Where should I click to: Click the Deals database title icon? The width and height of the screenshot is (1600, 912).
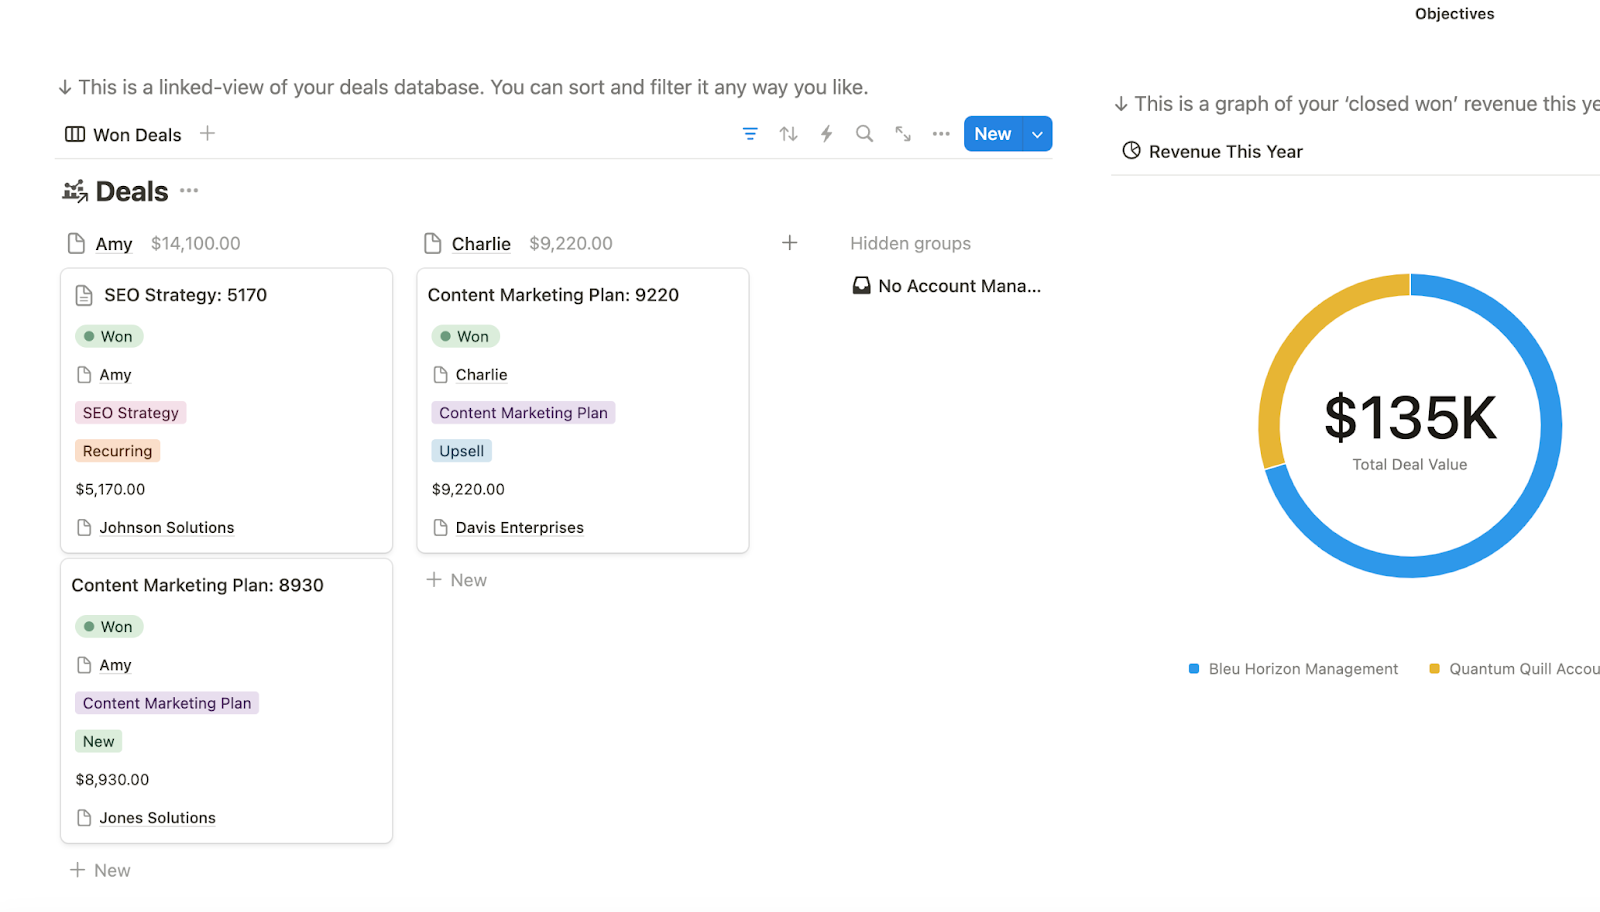coord(75,191)
